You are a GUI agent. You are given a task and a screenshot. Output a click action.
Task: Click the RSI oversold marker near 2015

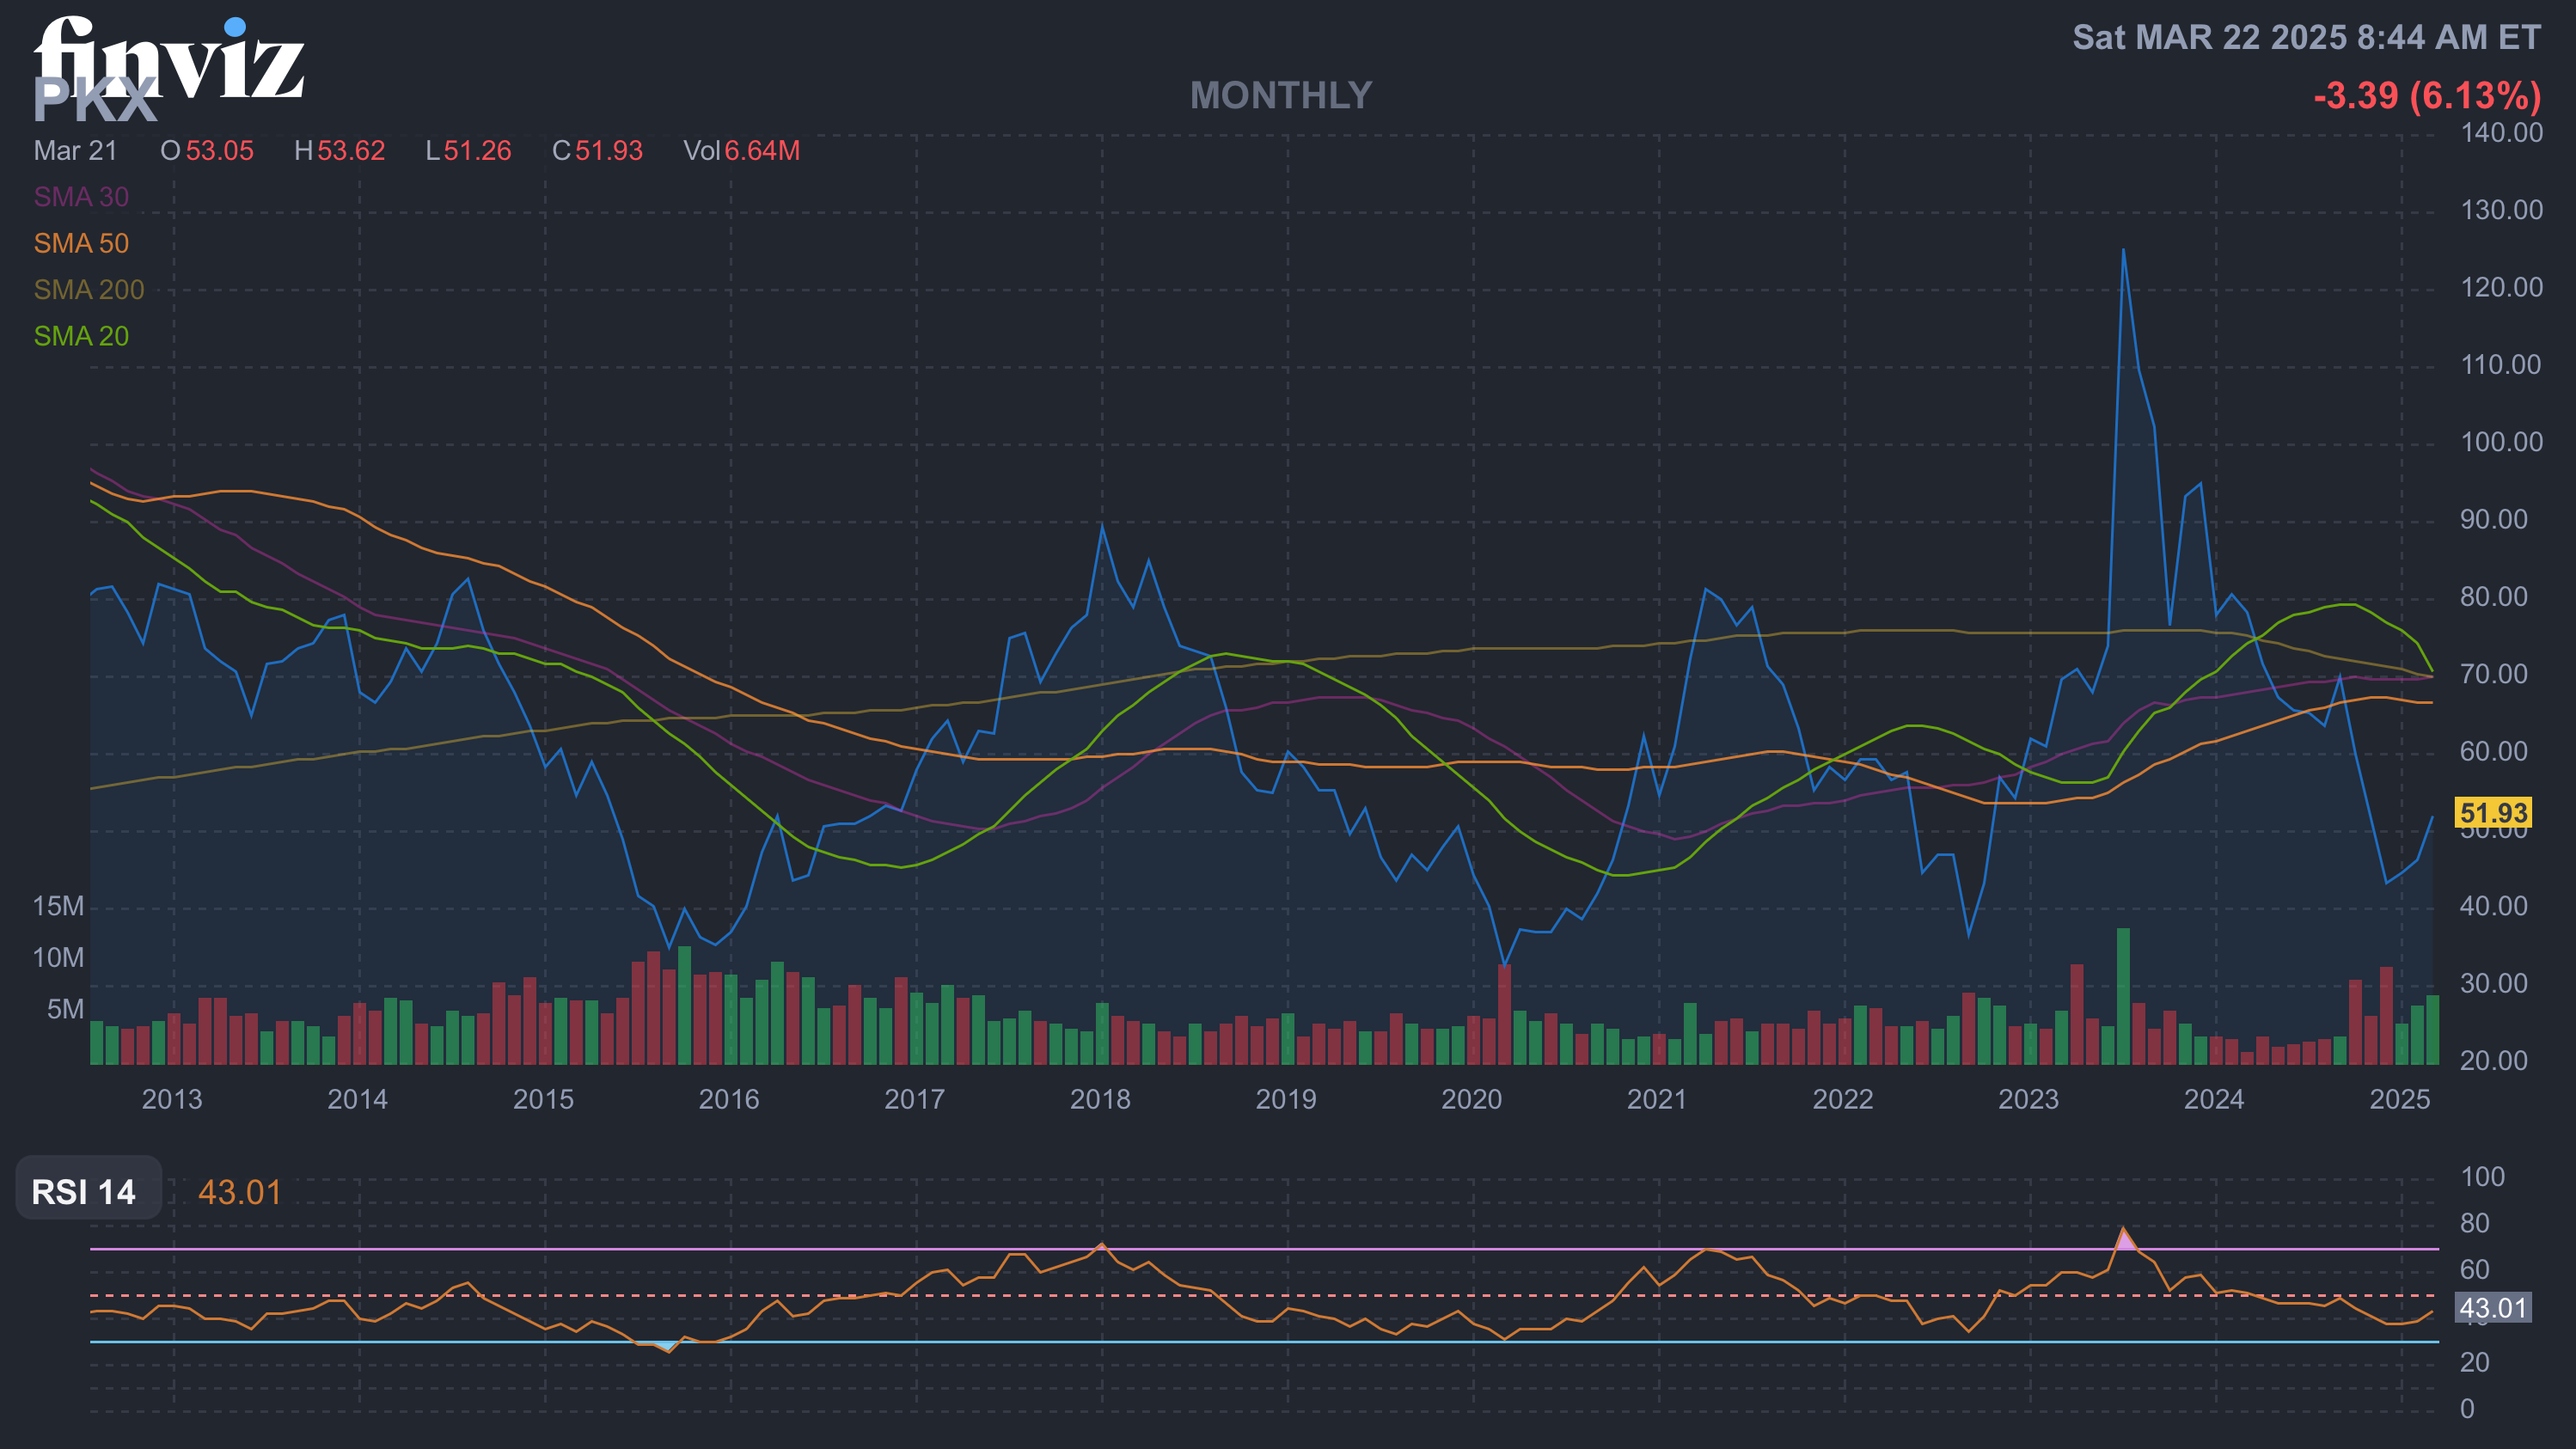click(x=668, y=1346)
